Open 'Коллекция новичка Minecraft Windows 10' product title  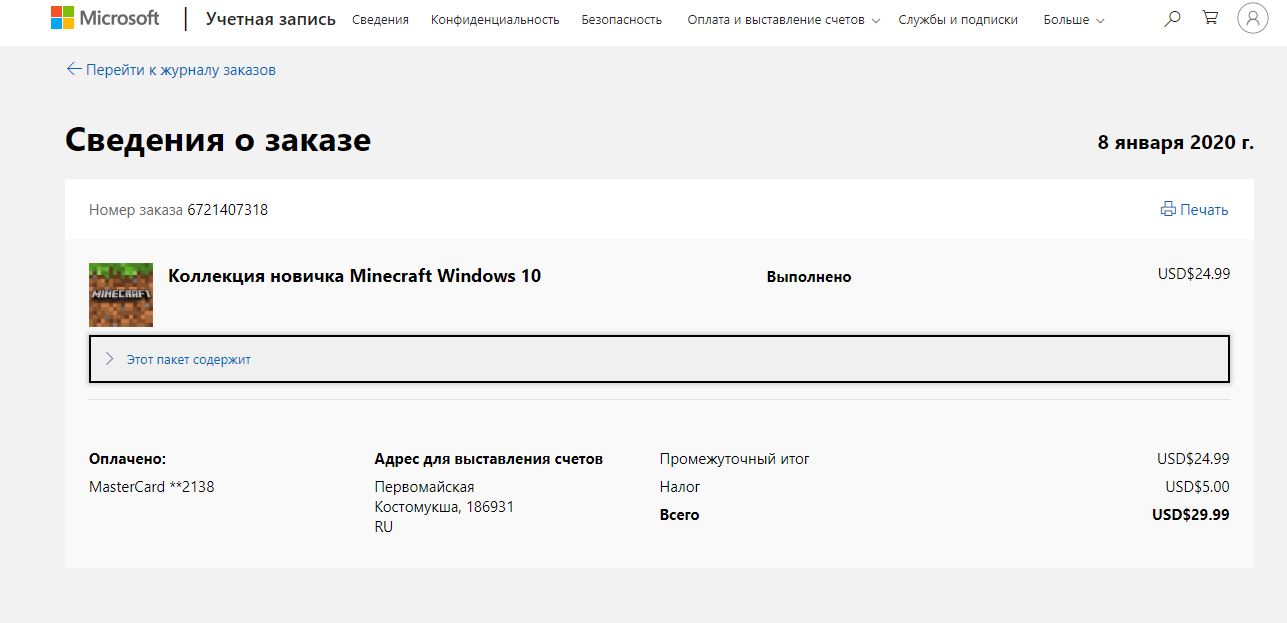click(x=355, y=276)
